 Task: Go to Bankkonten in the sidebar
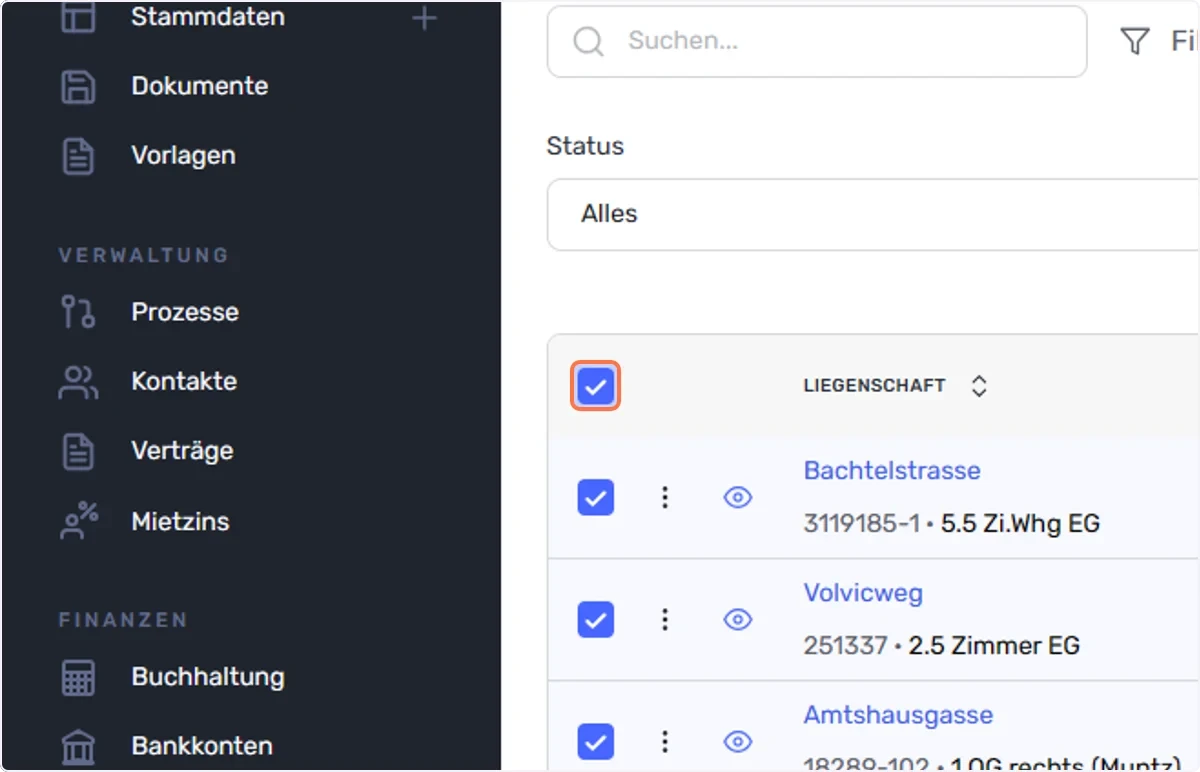click(202, 747)
